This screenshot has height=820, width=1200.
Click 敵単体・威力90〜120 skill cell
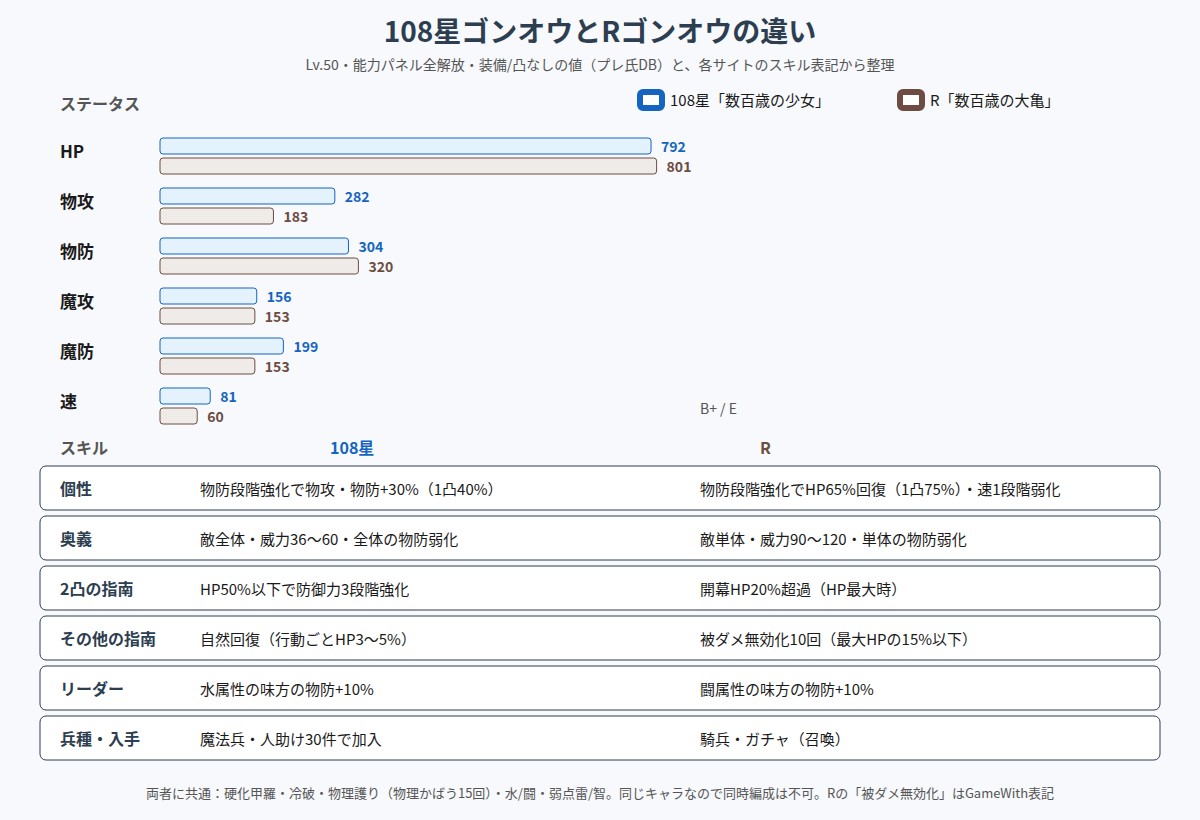tap(833, 540)
